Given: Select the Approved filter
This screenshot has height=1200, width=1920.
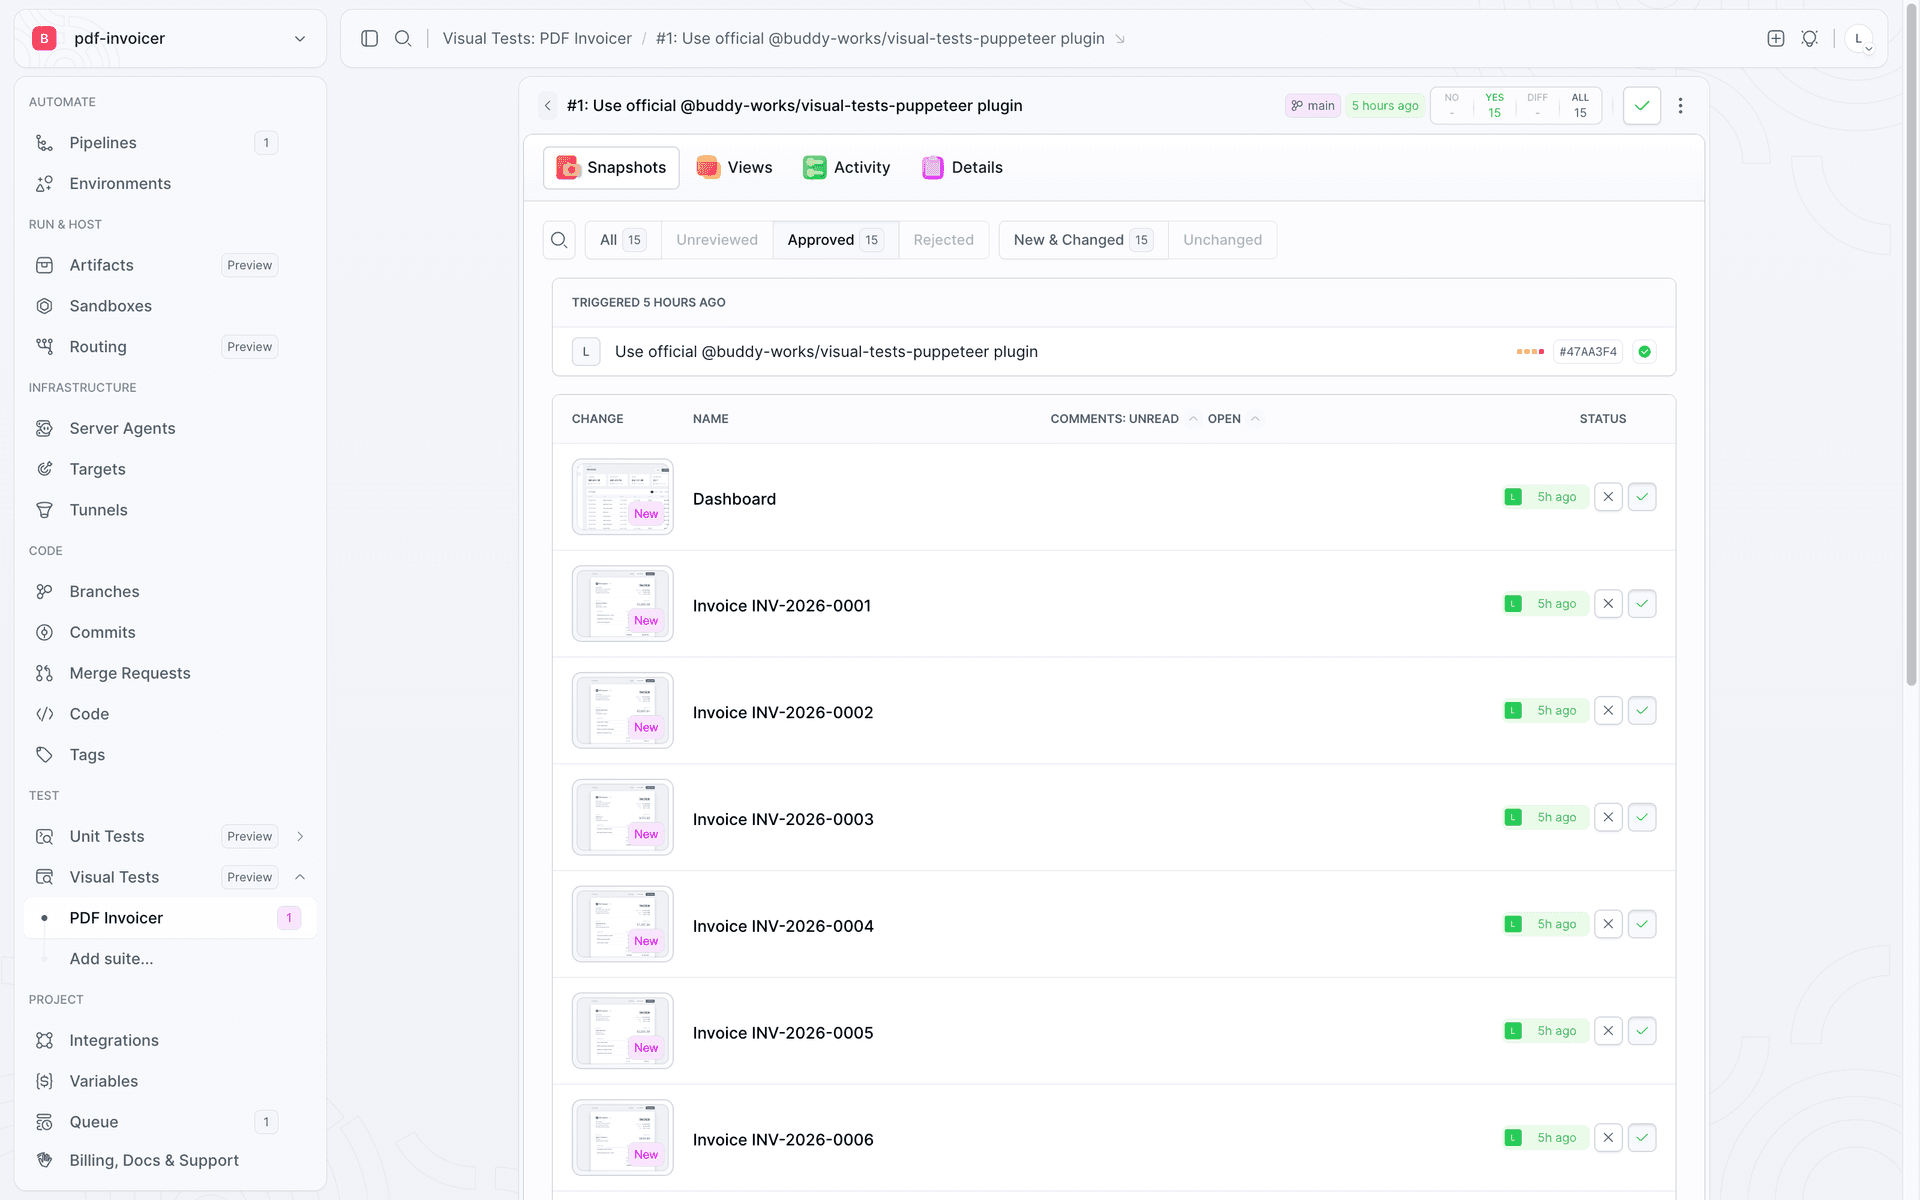Looking at the screenshot, I should (x=835, y=240).
